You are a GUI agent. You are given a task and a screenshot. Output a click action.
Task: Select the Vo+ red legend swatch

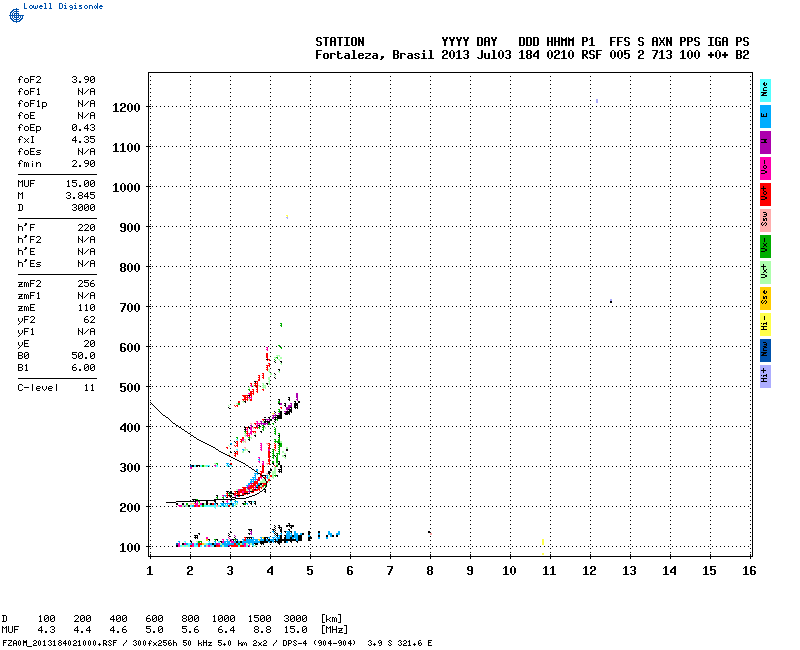tap(765, 194)
